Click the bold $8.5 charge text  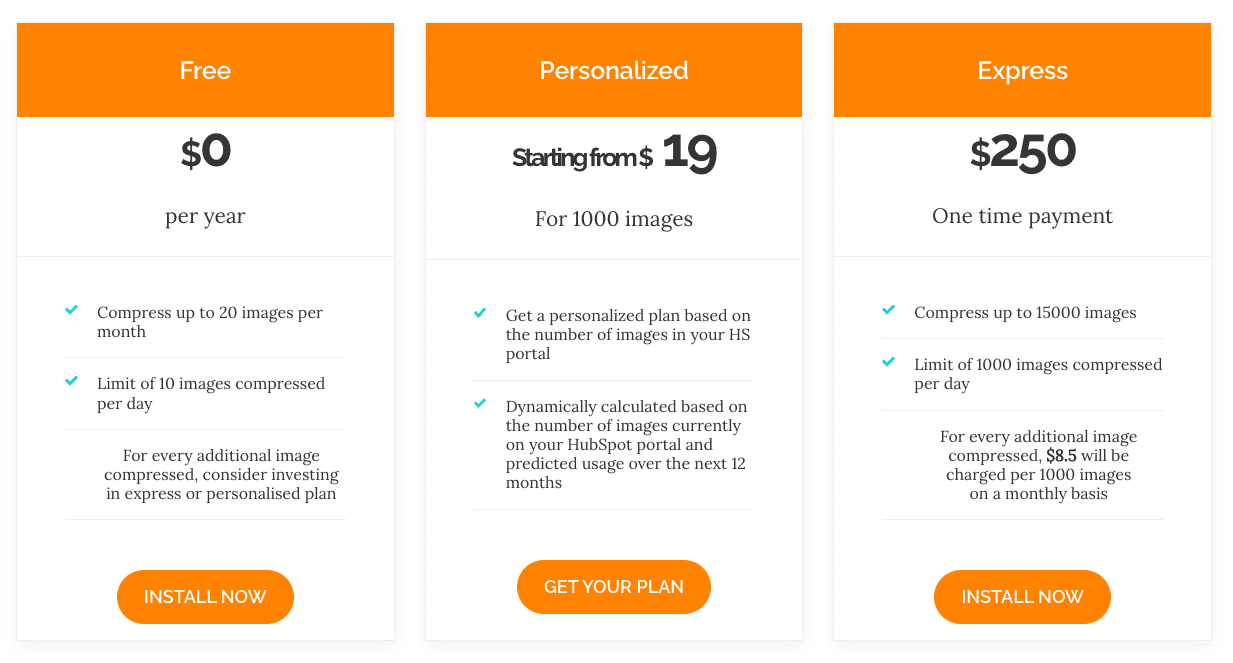click(1061, 455)
